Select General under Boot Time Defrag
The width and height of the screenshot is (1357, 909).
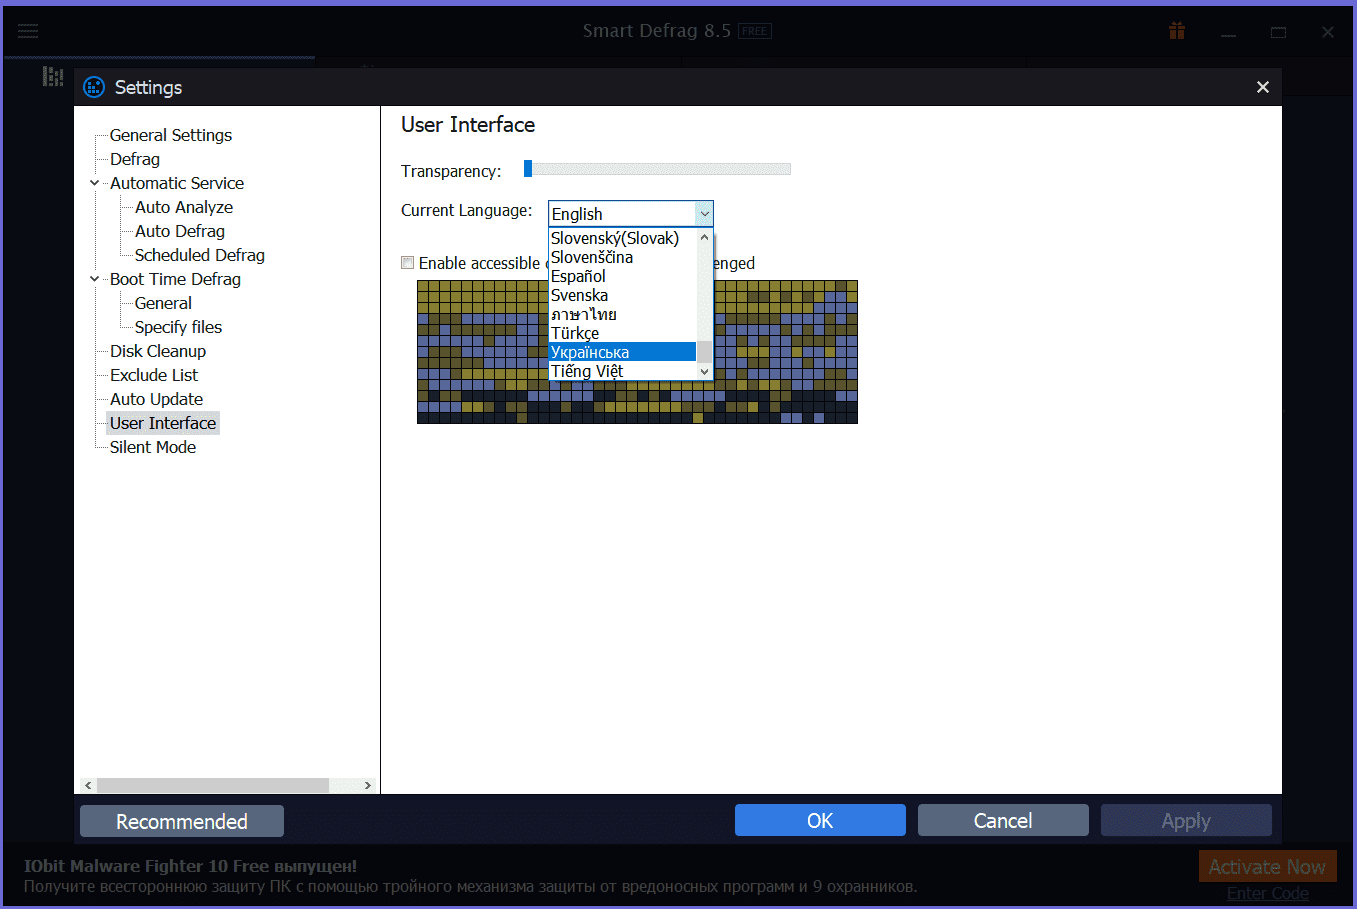point(163,303)
